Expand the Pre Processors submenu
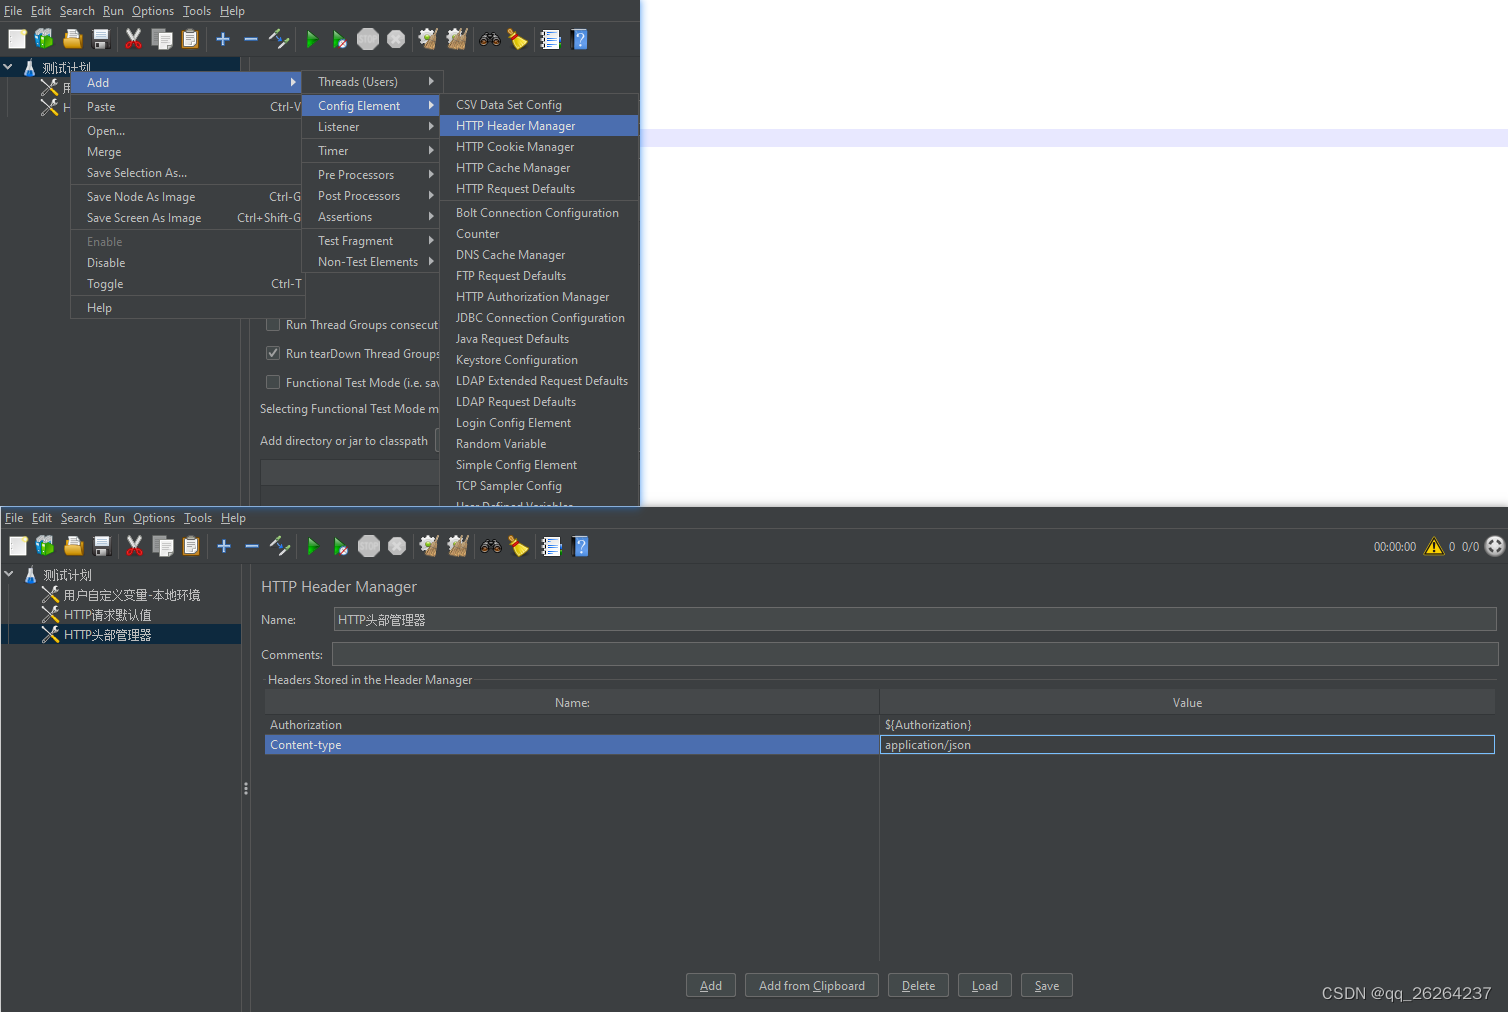 tap(372, 175)
